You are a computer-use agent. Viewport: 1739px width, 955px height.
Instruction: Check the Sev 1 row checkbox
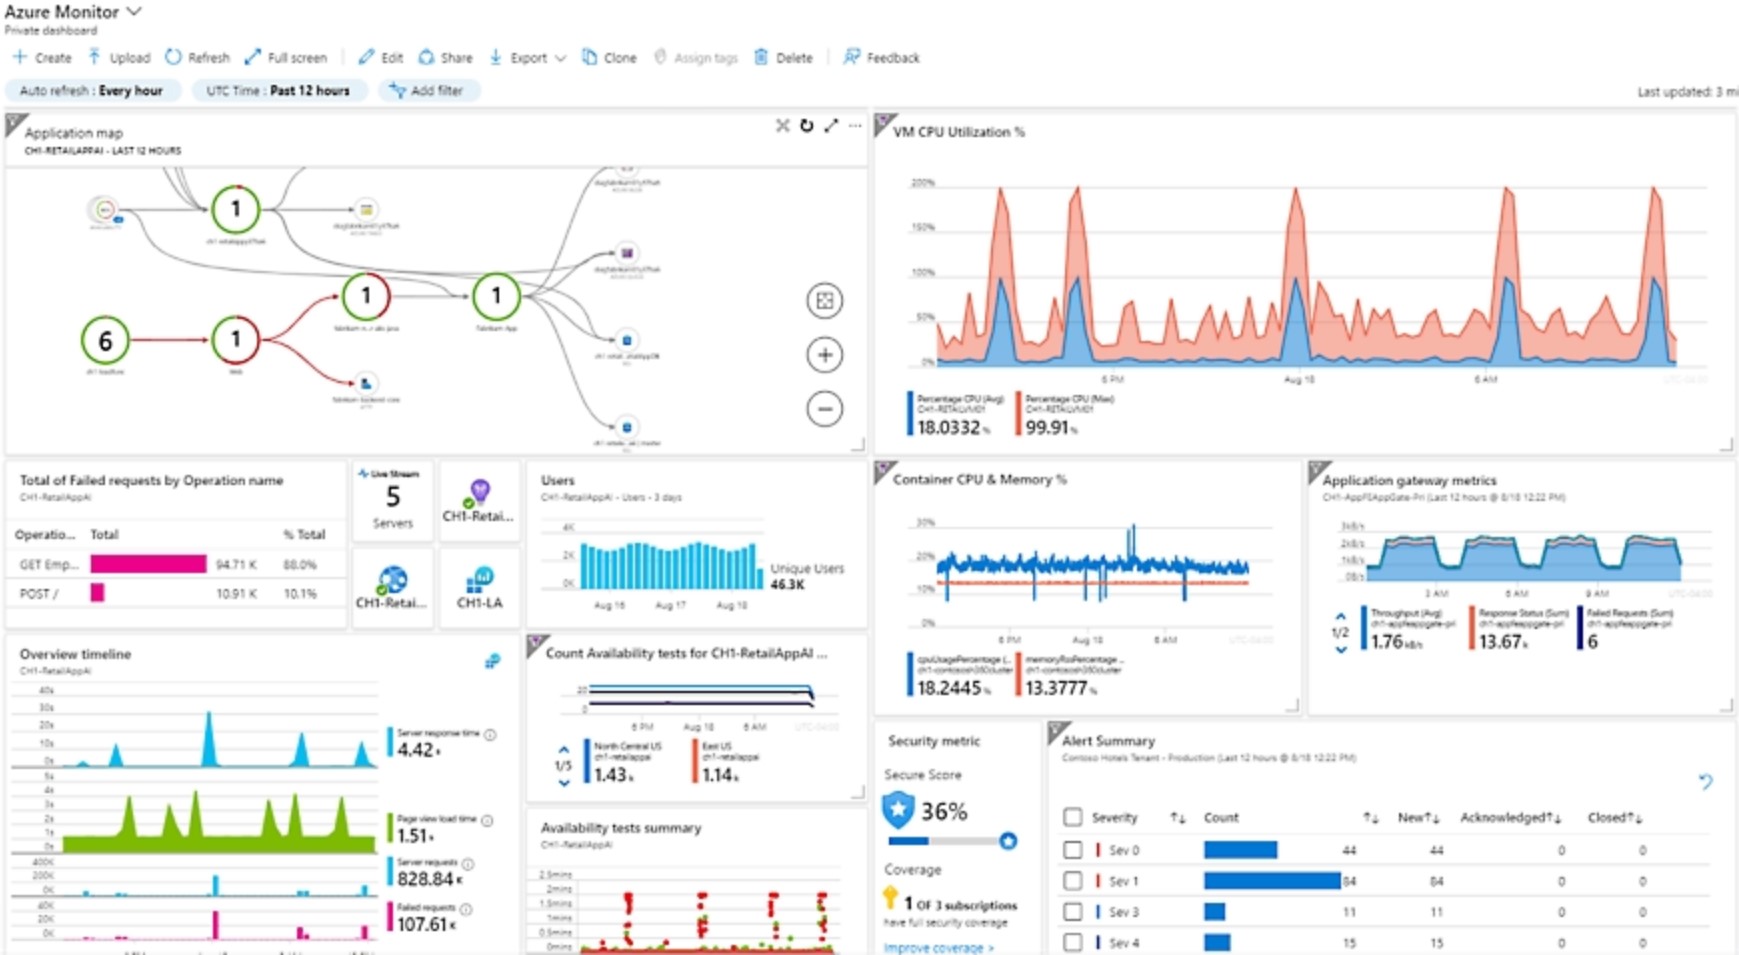[x=1073, y=881]
